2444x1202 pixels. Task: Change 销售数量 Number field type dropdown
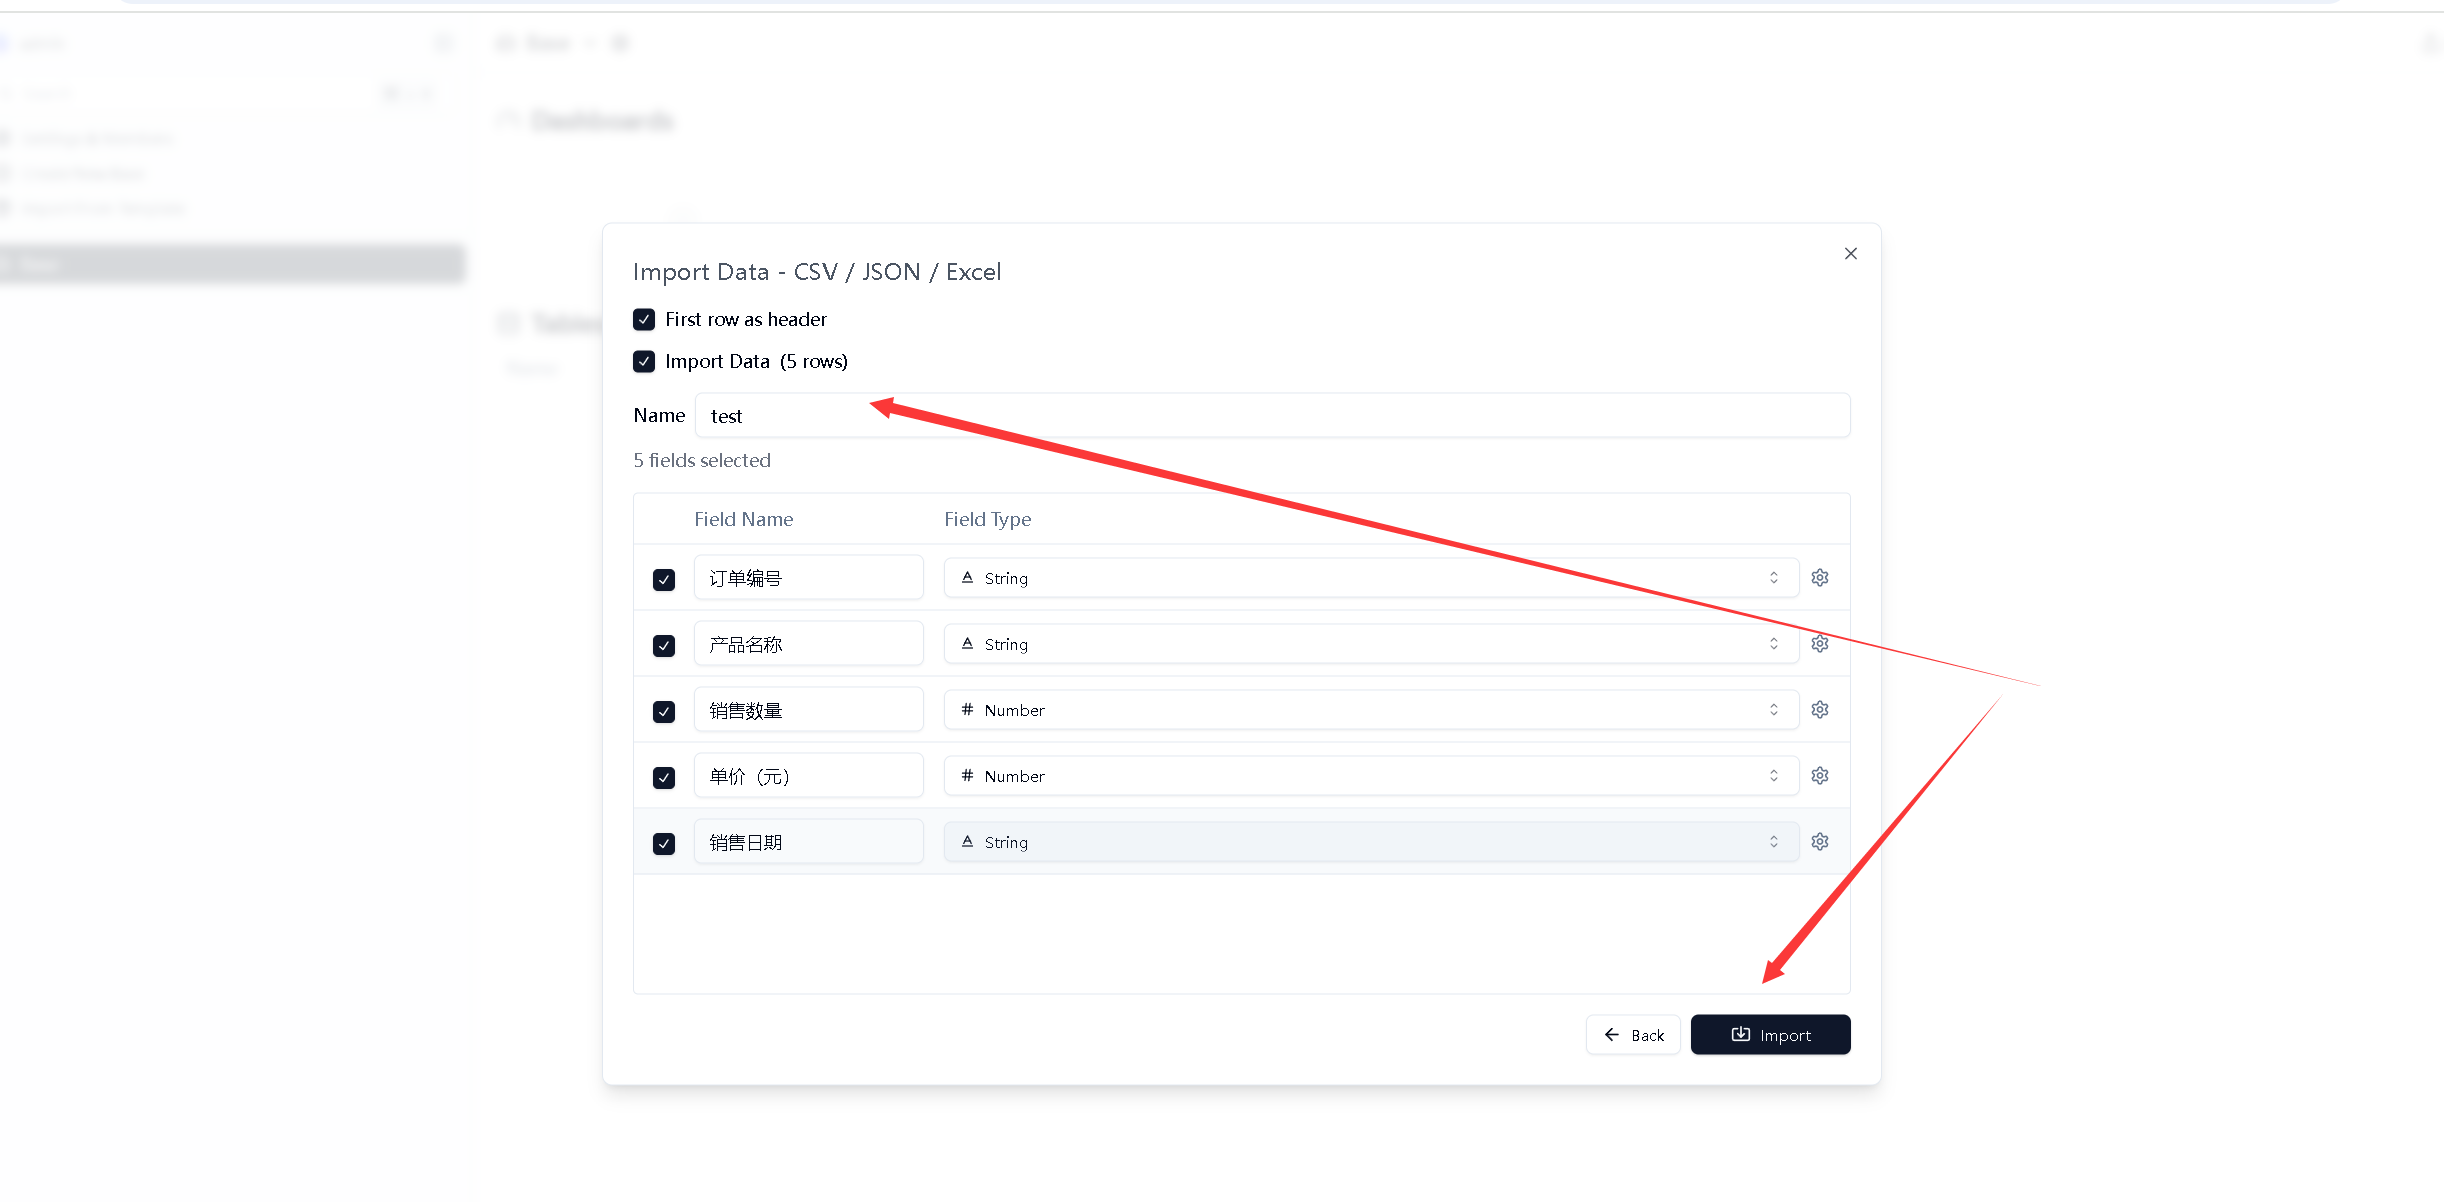click(1370, 710)
